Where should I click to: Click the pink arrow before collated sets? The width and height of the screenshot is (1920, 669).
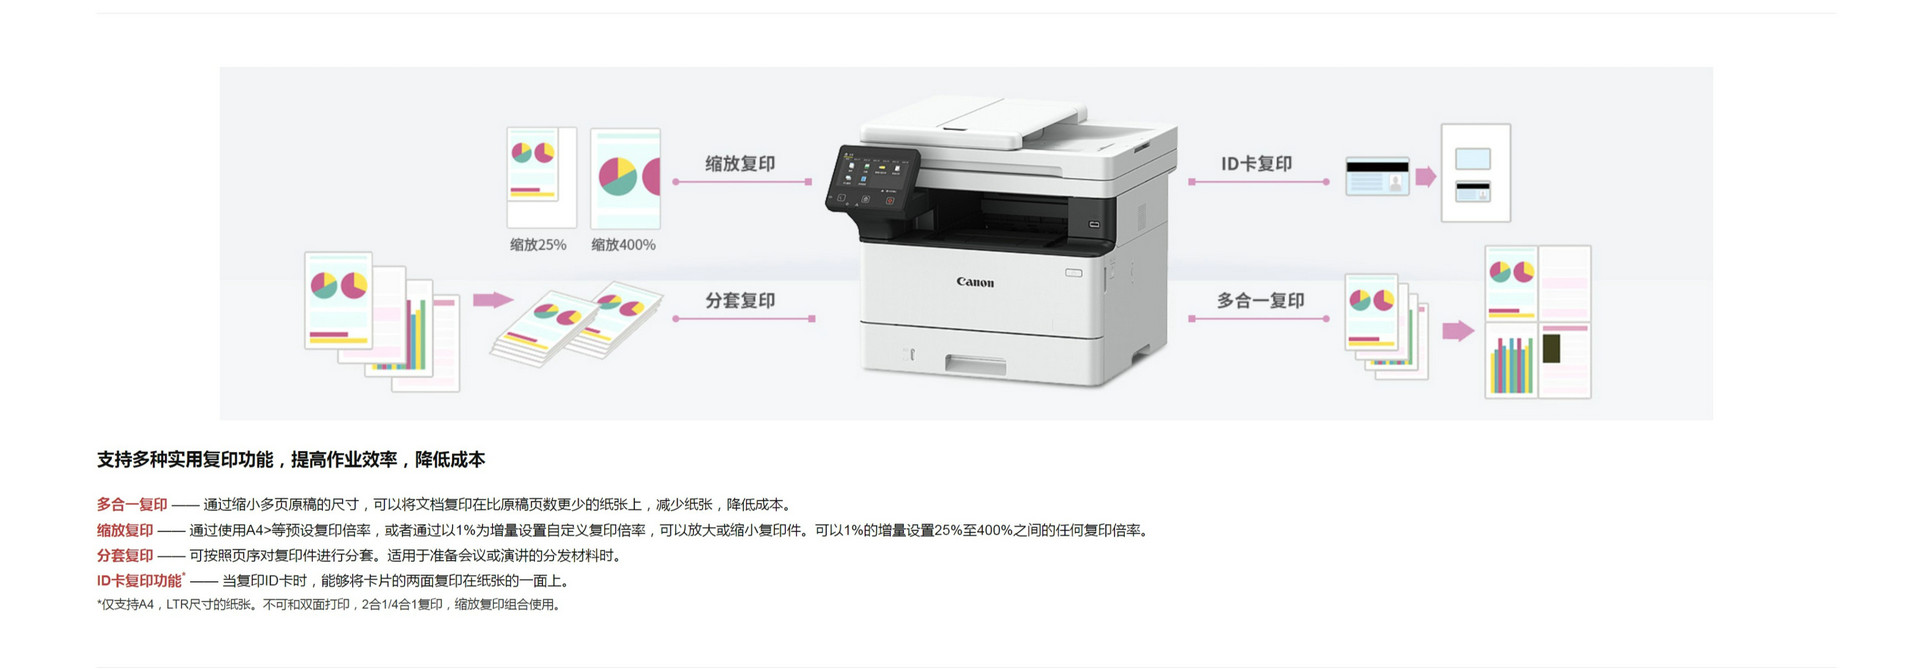click(x=493, y=299)
